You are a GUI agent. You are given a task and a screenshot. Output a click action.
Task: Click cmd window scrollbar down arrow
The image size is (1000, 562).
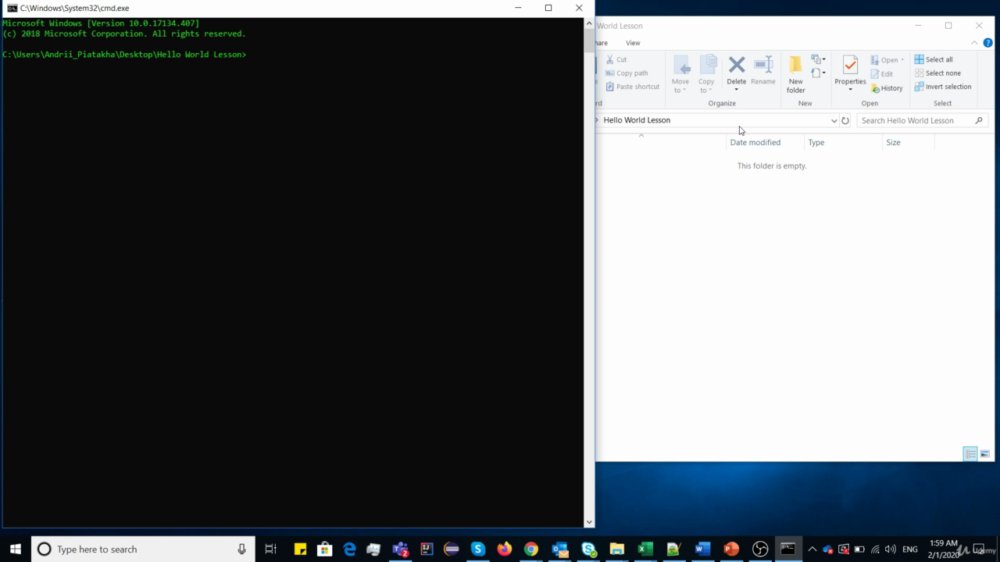pos(589,522)
